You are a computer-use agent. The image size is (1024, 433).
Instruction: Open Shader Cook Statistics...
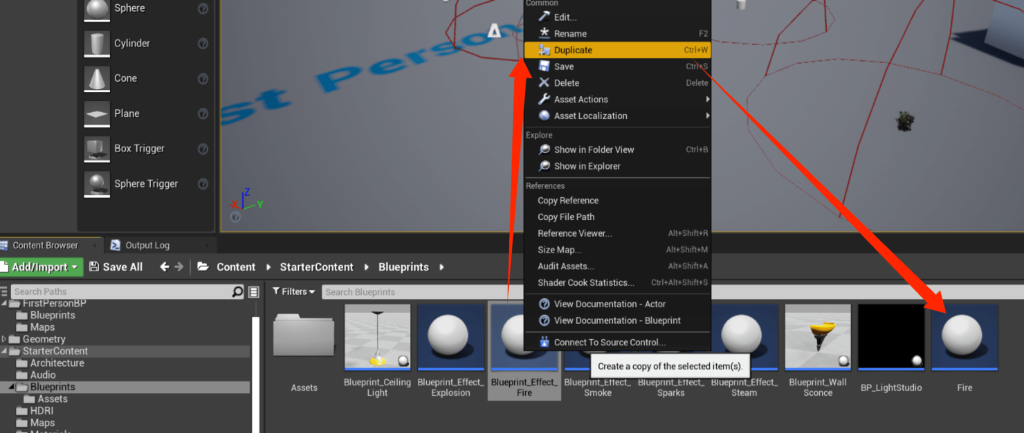[x=617, y=283]
